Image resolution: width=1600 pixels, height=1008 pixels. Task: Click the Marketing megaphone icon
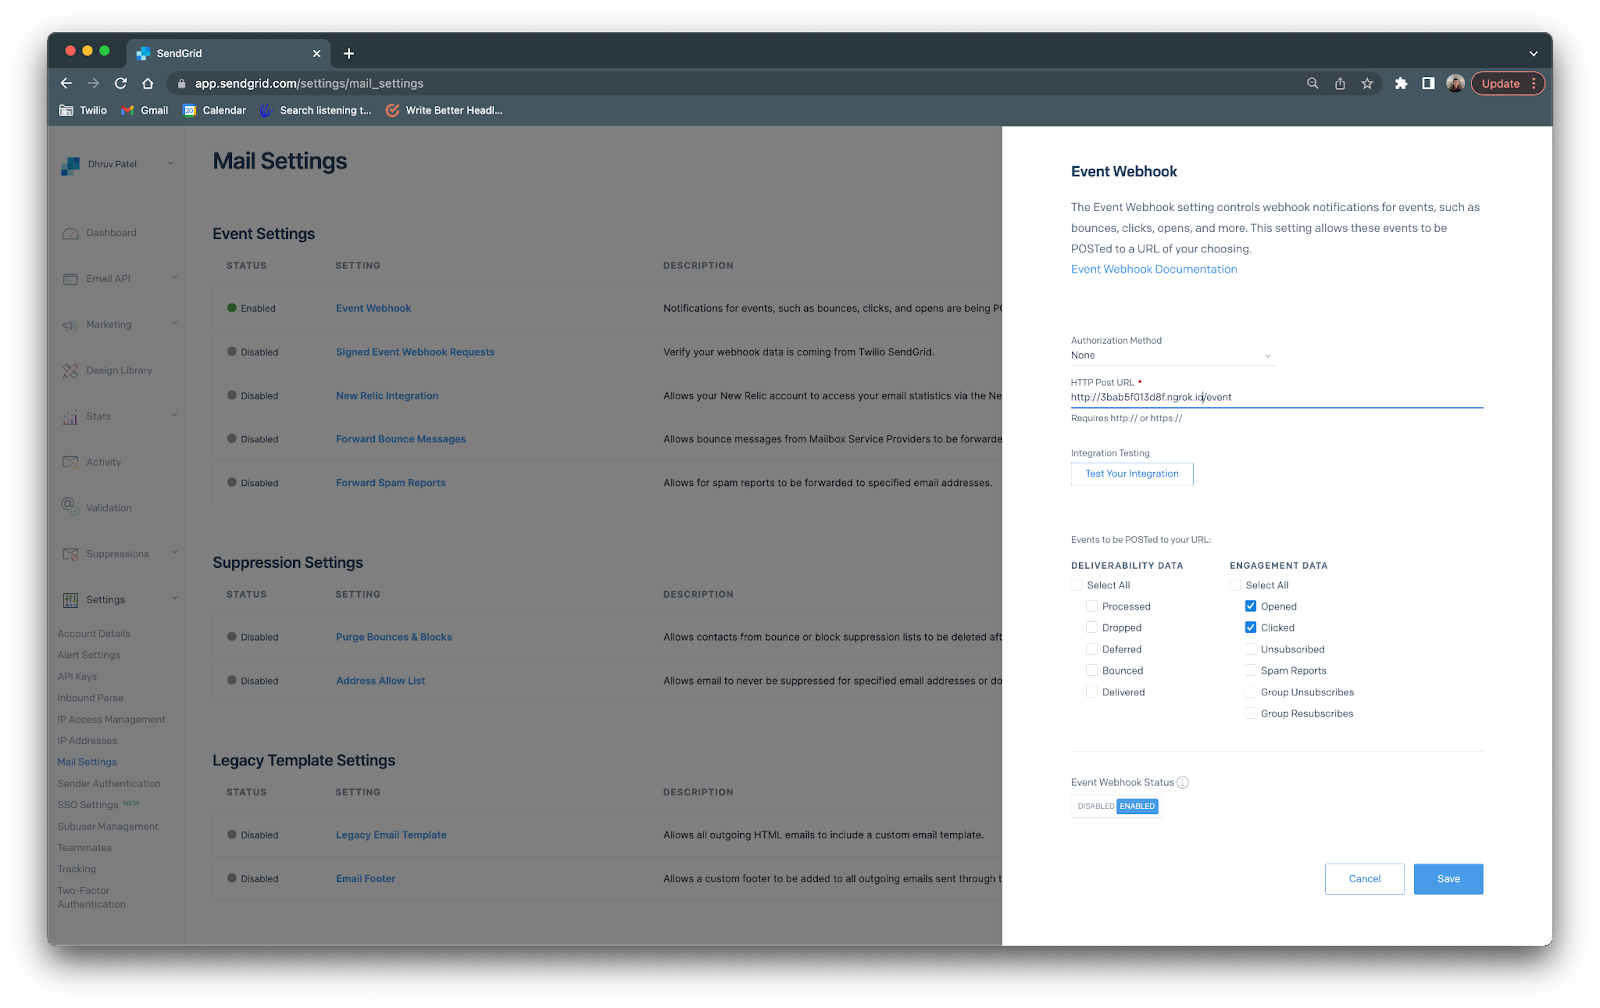pyautogui.click(x=70, y=324)
